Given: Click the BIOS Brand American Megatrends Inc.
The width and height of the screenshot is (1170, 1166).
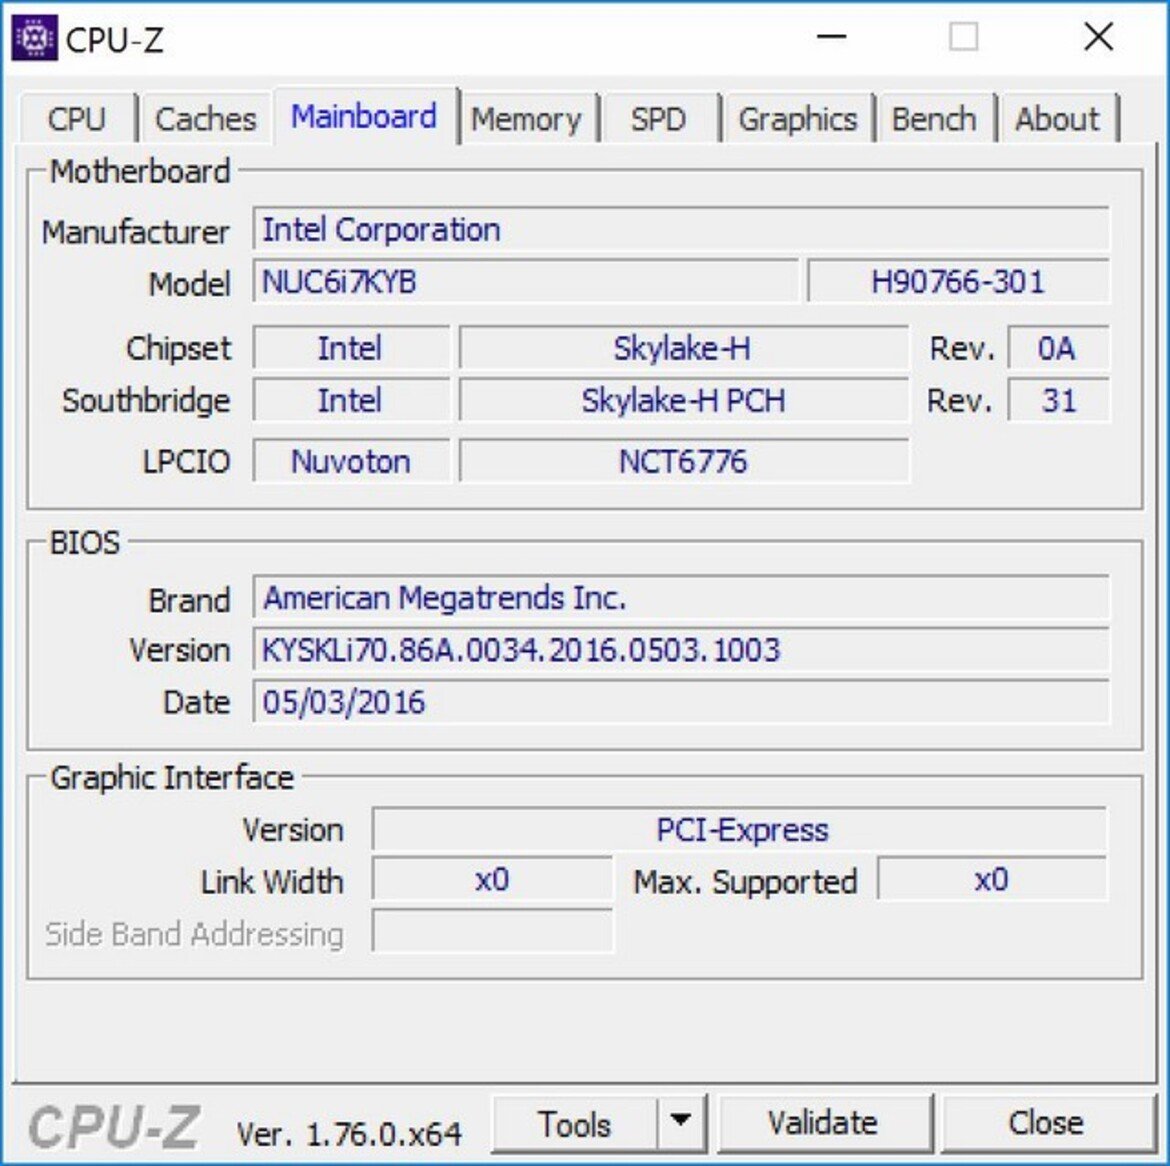Looking at the screenshot, I should click(681, 598).
